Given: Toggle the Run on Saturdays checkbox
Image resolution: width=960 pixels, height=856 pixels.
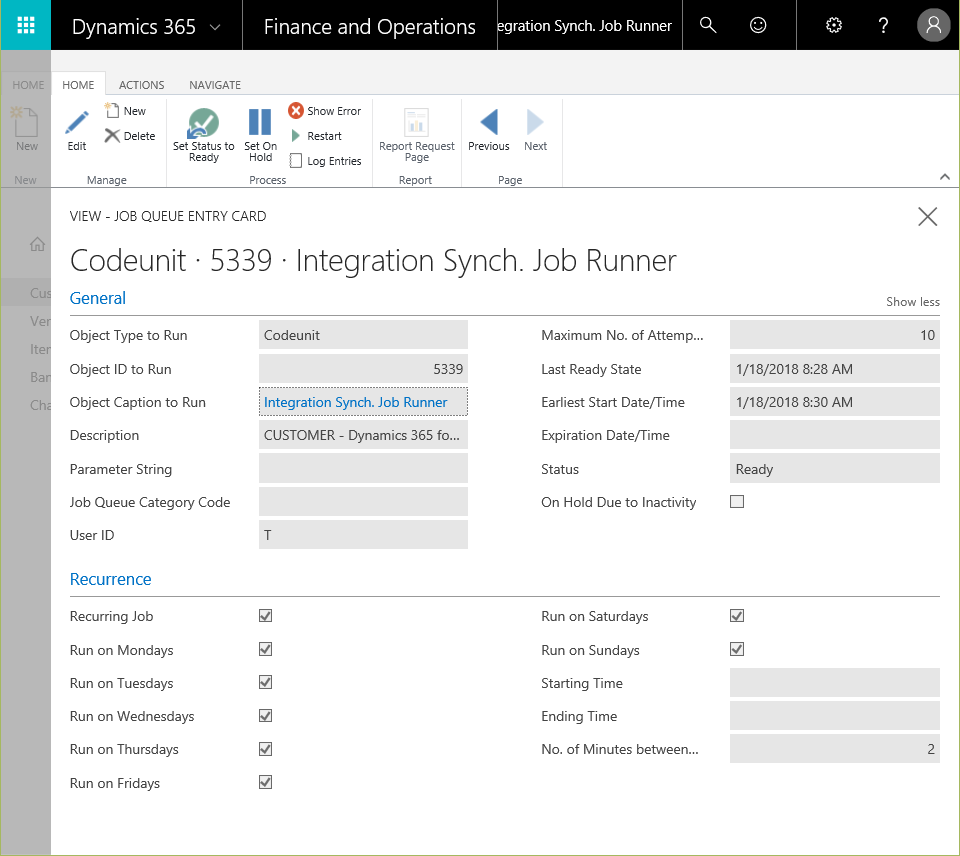Looking at the screenshot, I should click(x=737, y=616).
